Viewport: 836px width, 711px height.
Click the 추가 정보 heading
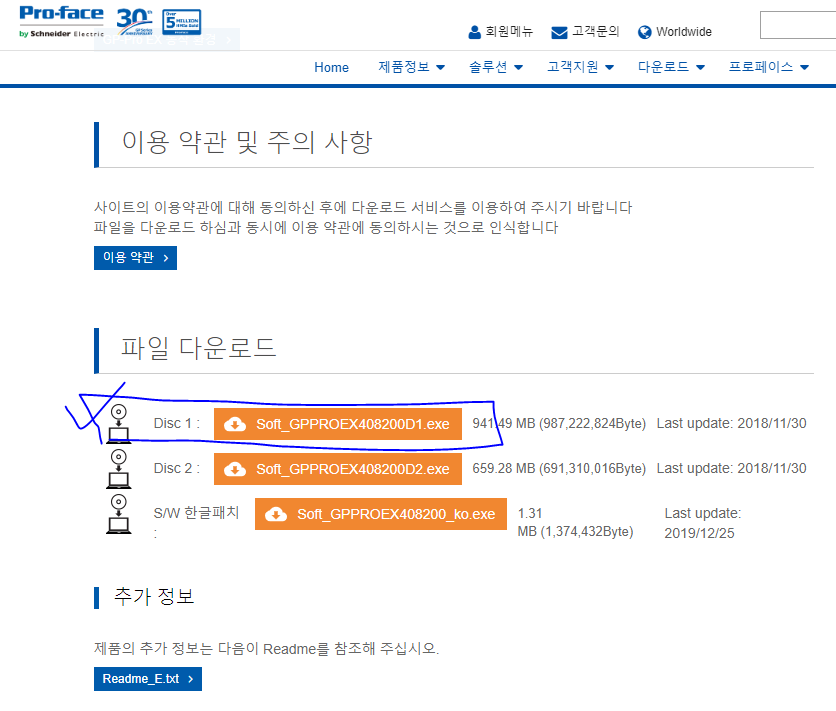(x=154, y=596)
